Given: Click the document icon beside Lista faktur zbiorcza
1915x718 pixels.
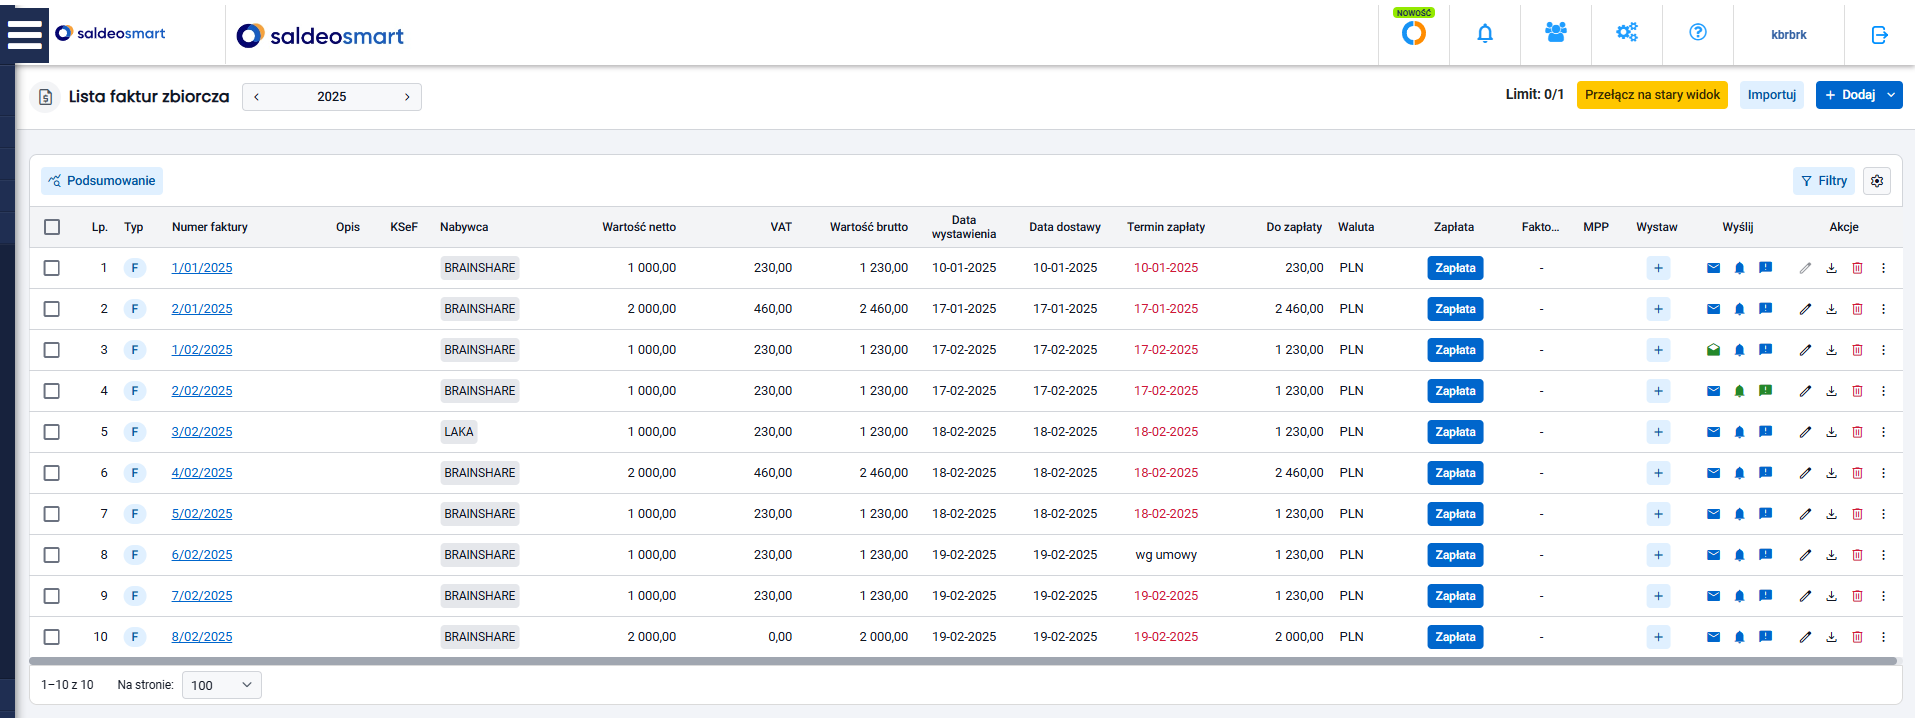Looking at the screenshot, I should [x=45, y=97].
